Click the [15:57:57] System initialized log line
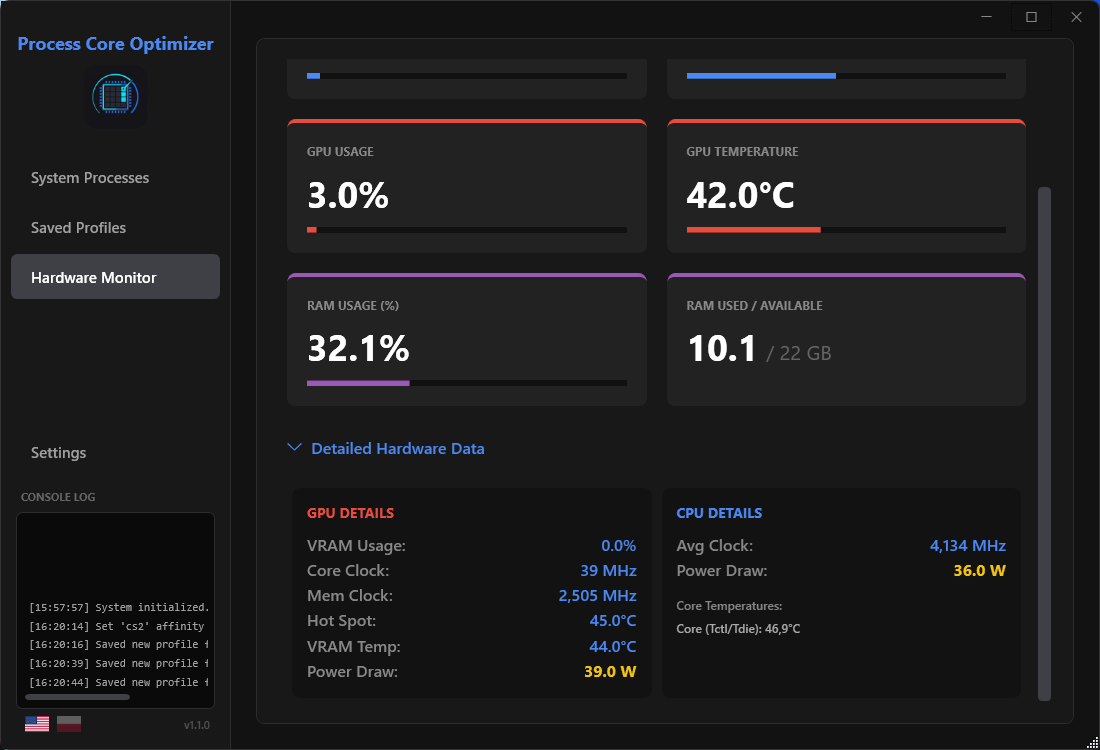 coord(119,607)
